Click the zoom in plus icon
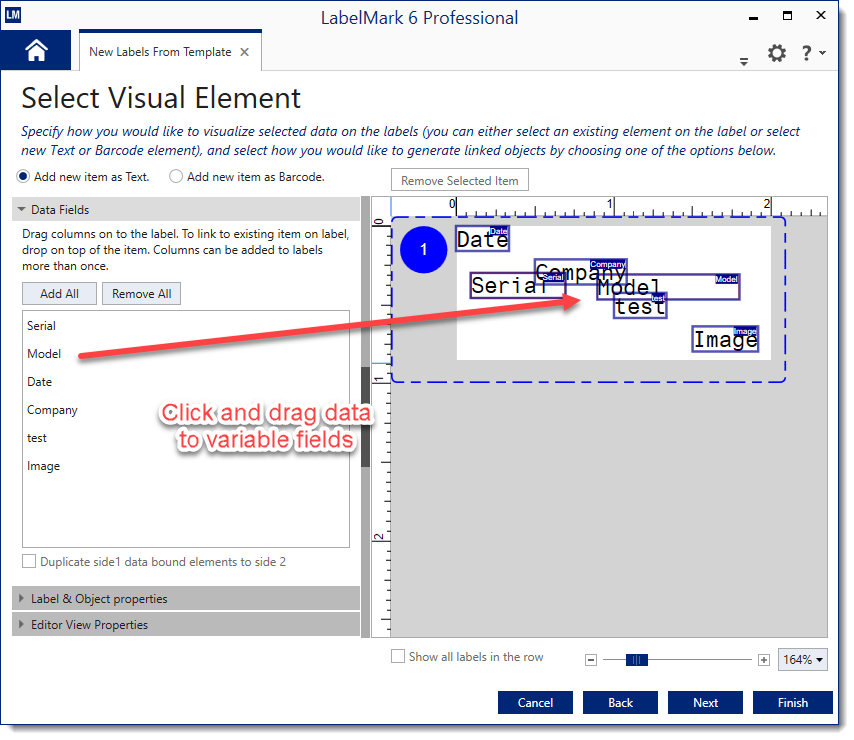Screen dimensions: 854x740 click(x=764, y=660)
